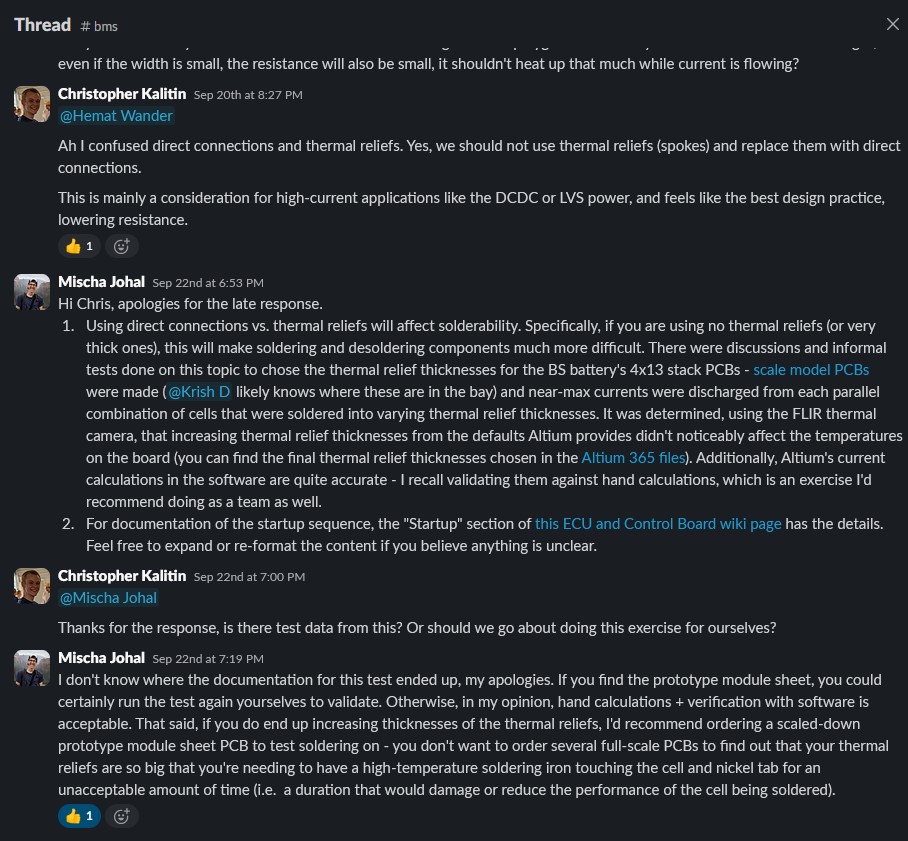
Task: Open the scale model PCBs link
Action: pyautogui.click(x=811, y=369)
